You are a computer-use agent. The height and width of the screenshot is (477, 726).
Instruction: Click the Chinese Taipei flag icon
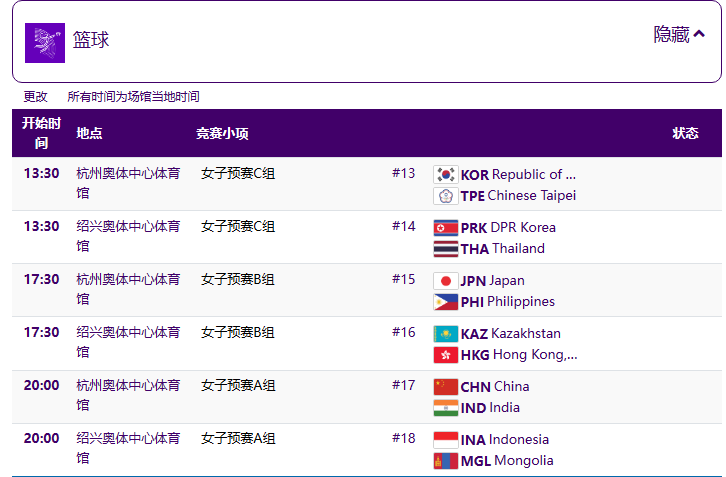pos(445,196)
